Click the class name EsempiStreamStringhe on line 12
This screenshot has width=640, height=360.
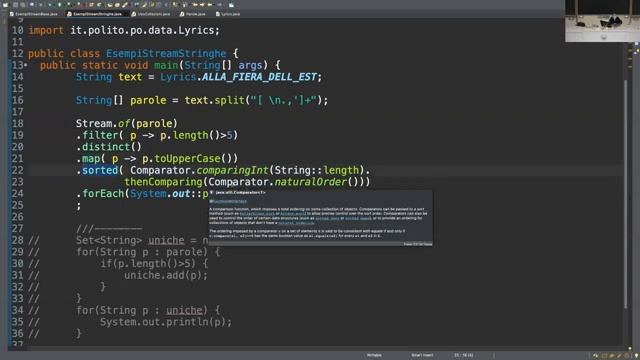(x=166, y=54)
